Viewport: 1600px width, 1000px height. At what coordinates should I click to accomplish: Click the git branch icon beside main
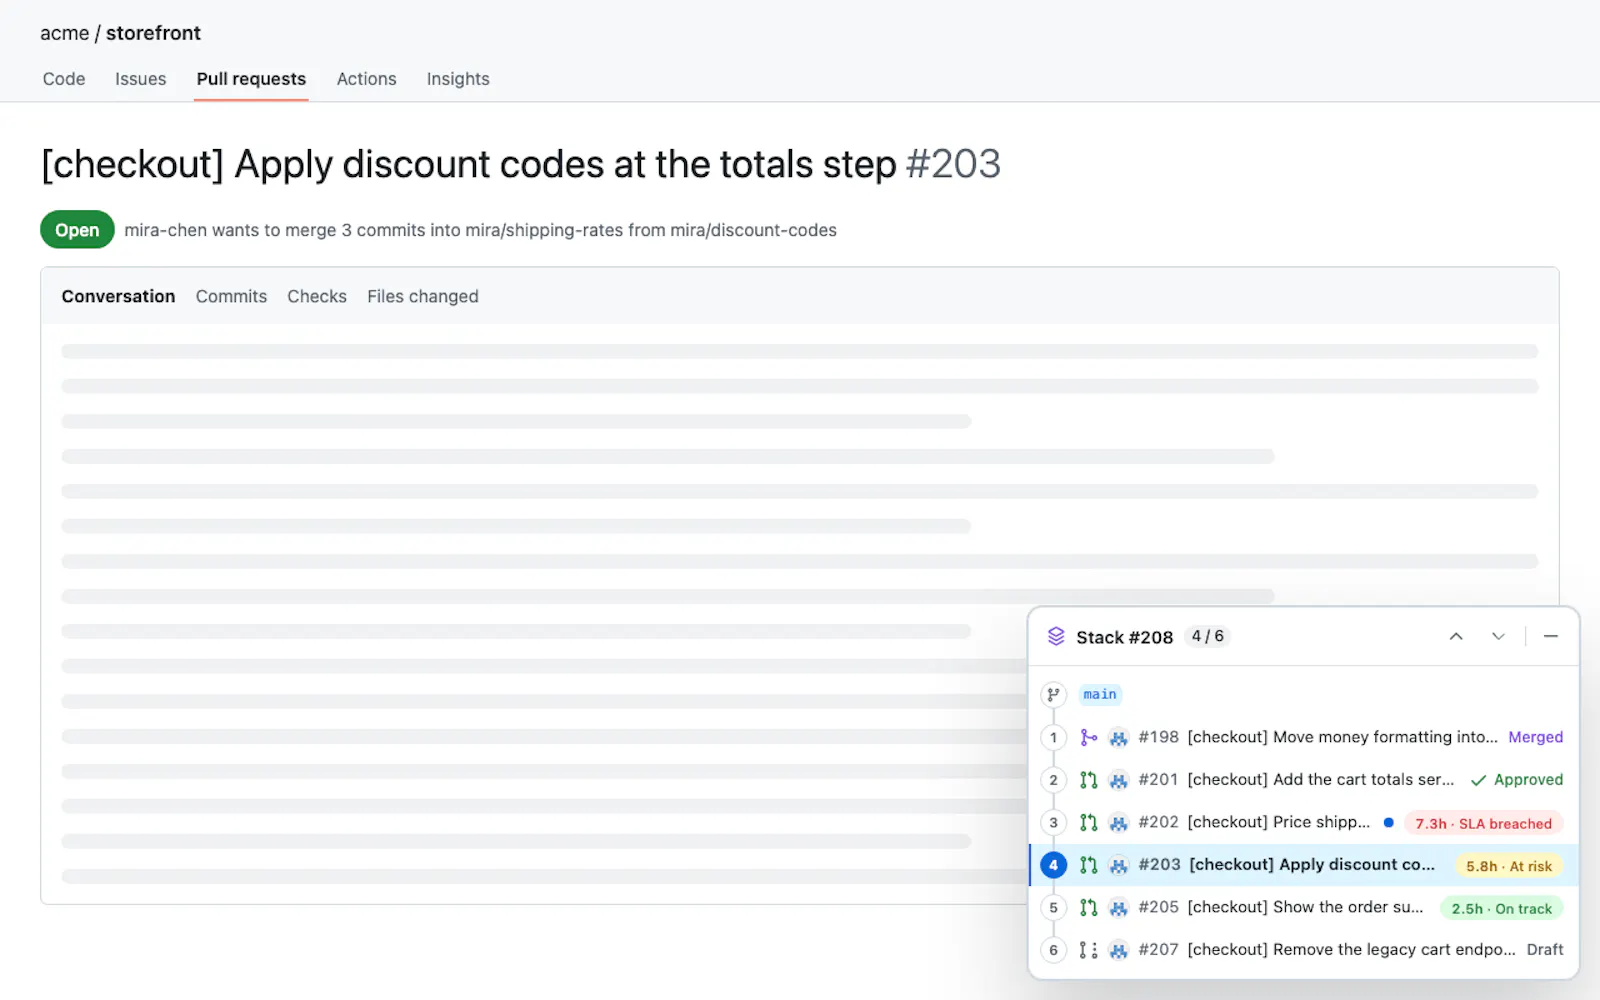pos(1053,694)
